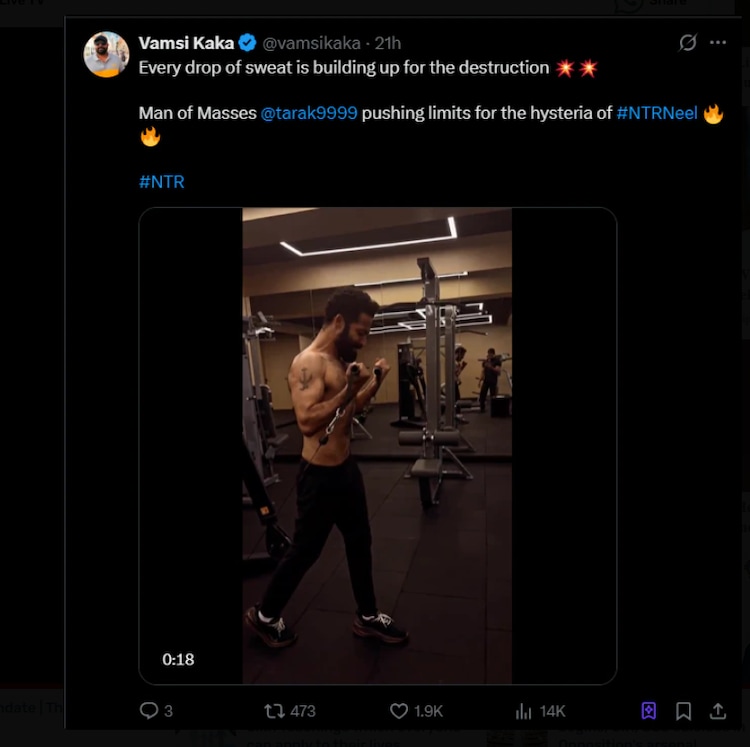Open Vamsi Kaka's profile picture

pos(106,54)
